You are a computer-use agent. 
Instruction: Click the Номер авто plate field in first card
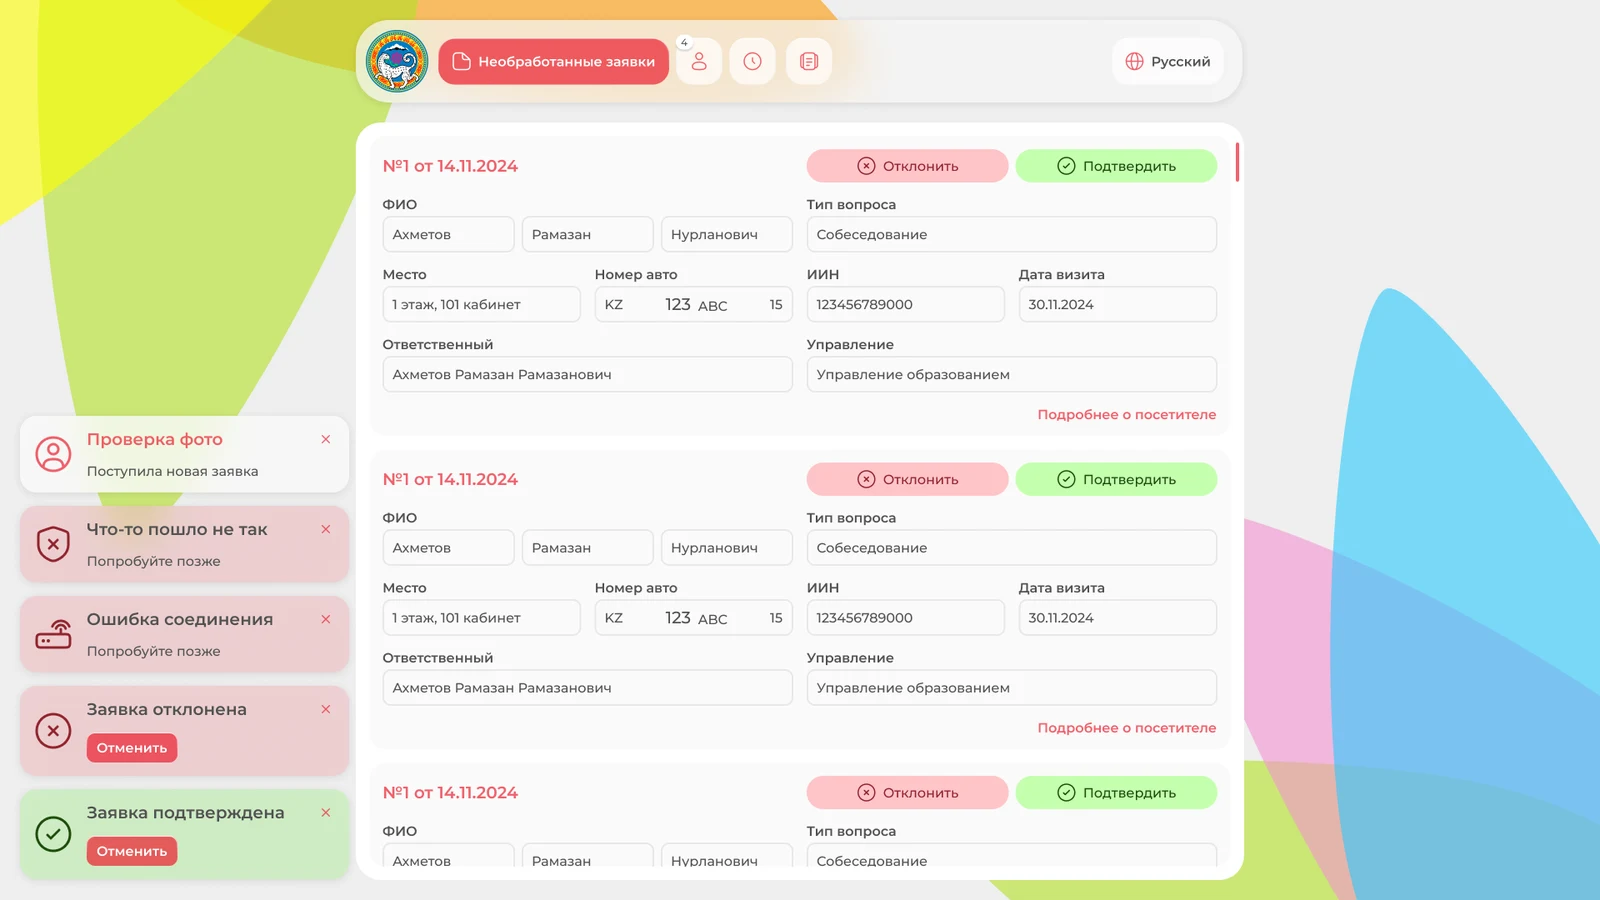click(694, 304)
